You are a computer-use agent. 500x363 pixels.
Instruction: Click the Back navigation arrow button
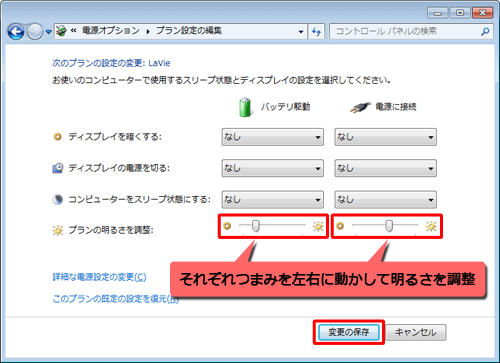click(x=16, y=32)
